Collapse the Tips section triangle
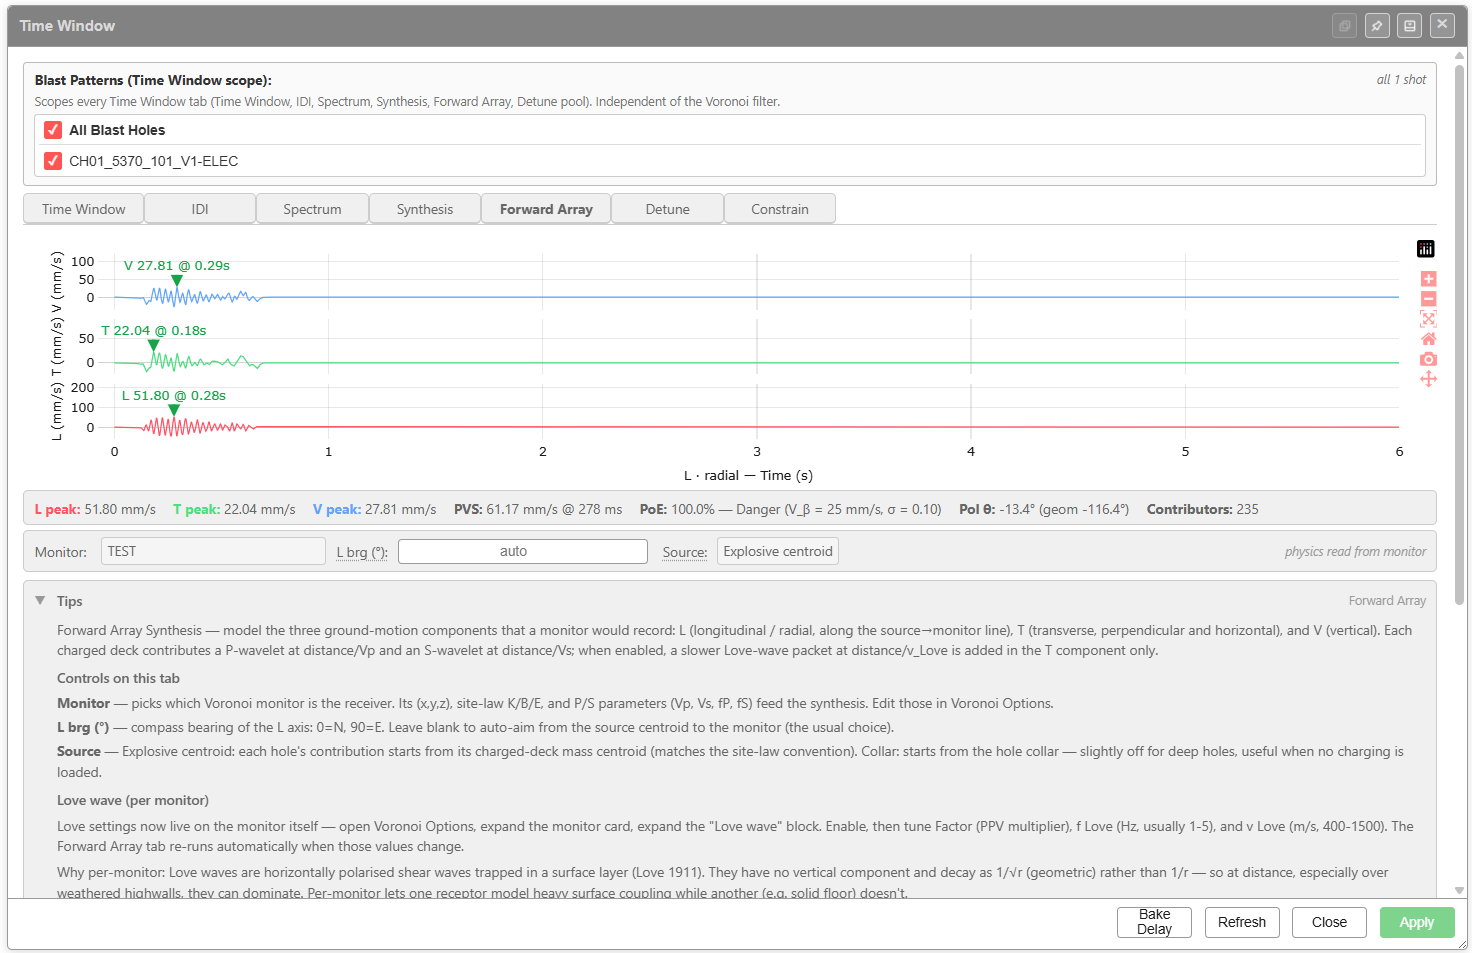The image size is (1472, 953). [40, 601]
